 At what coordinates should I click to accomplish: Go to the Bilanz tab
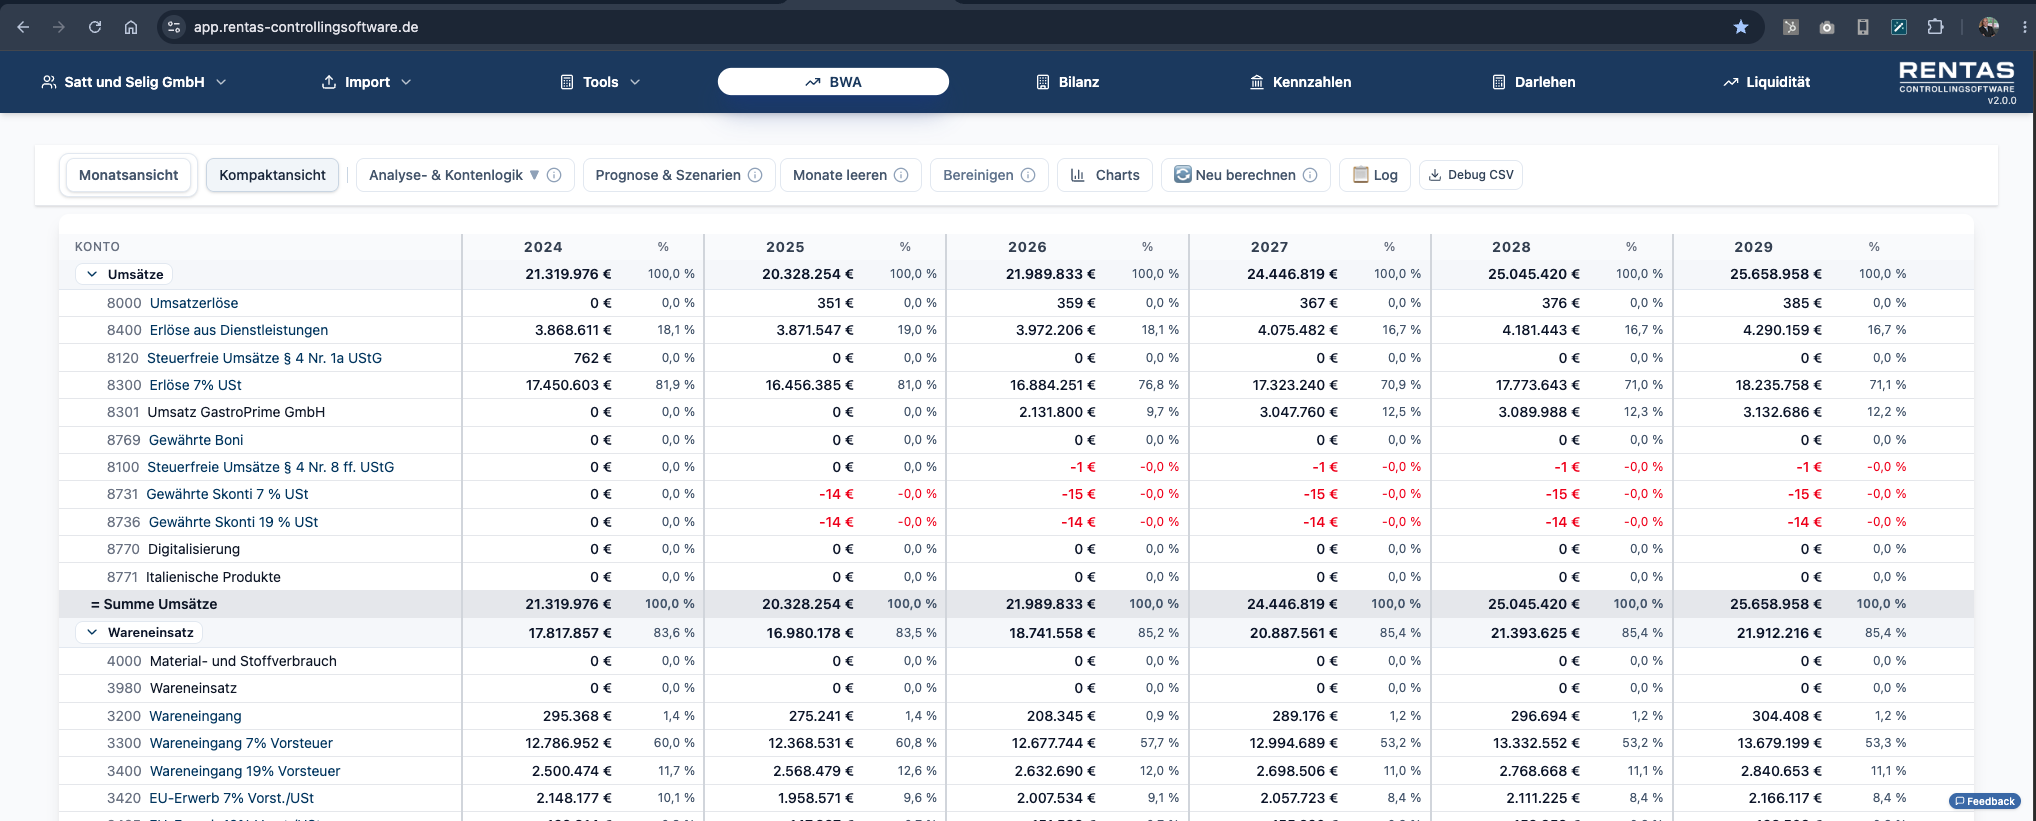click(1067, 82)
